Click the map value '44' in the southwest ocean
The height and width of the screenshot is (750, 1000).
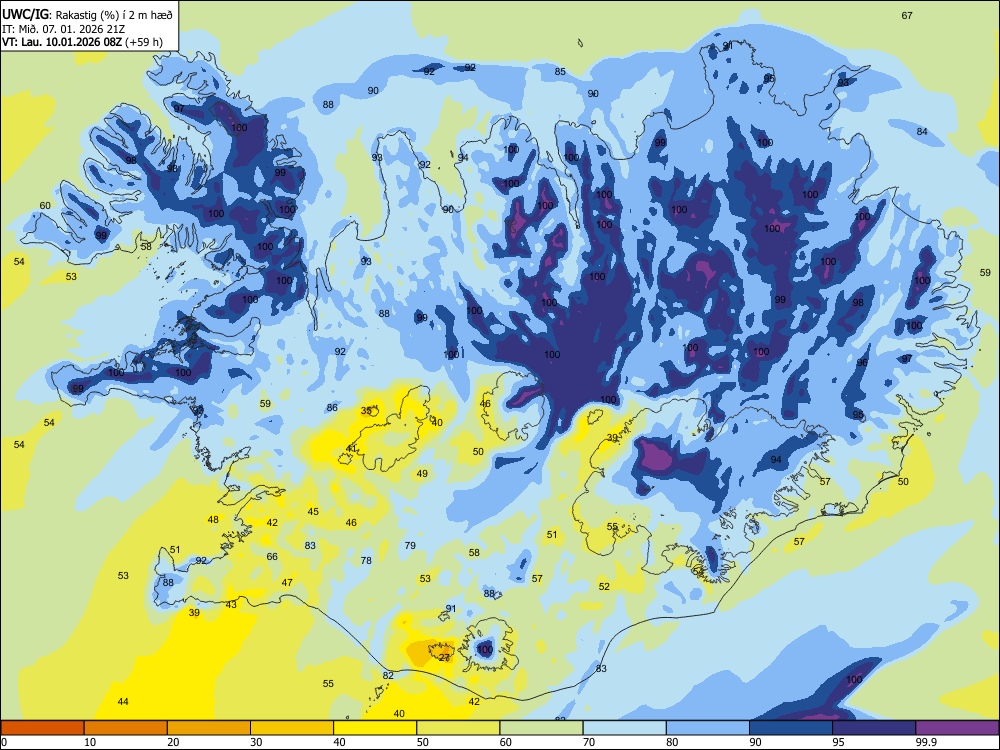pos(123,702)
